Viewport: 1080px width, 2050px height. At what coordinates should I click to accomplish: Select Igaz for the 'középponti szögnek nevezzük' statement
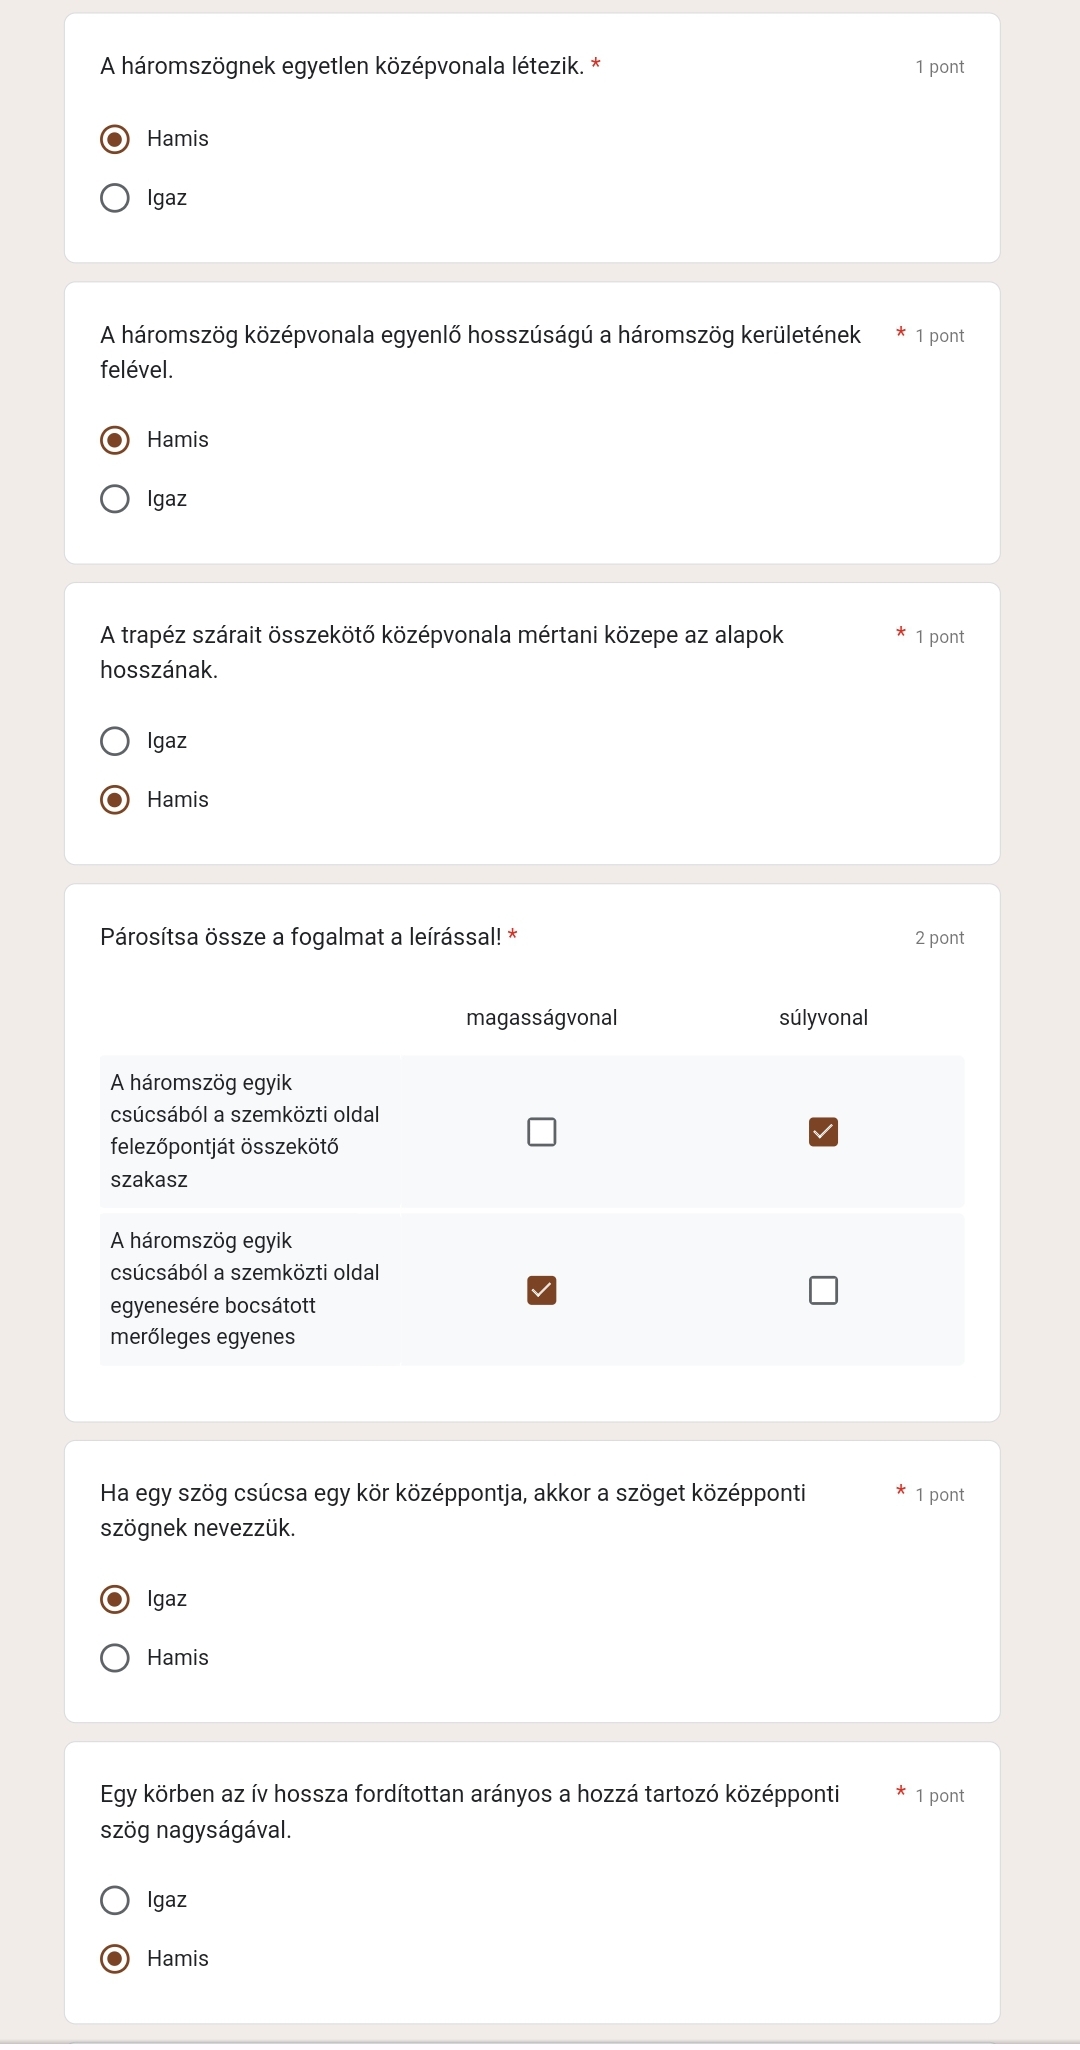pos(115,1599)
